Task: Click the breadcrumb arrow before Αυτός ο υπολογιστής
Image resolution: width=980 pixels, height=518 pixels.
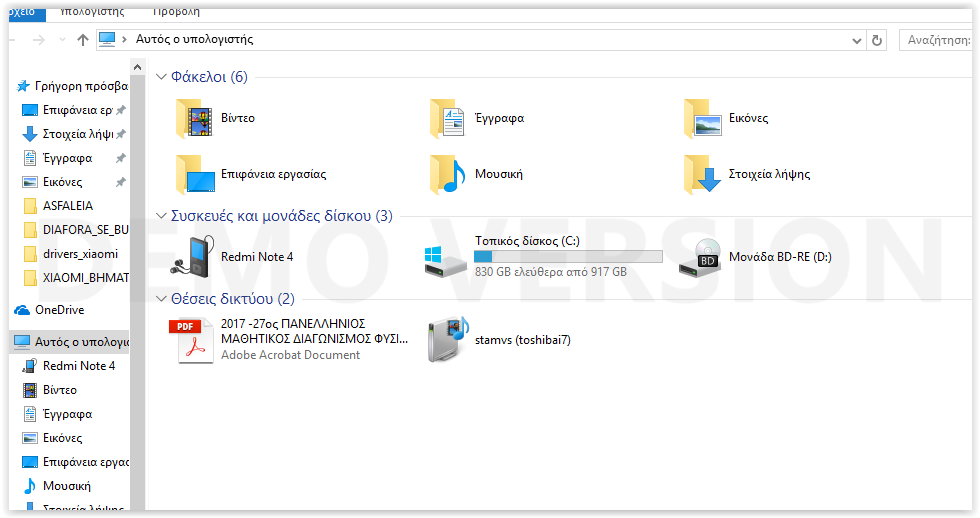Action: click(x=124, y=39)
